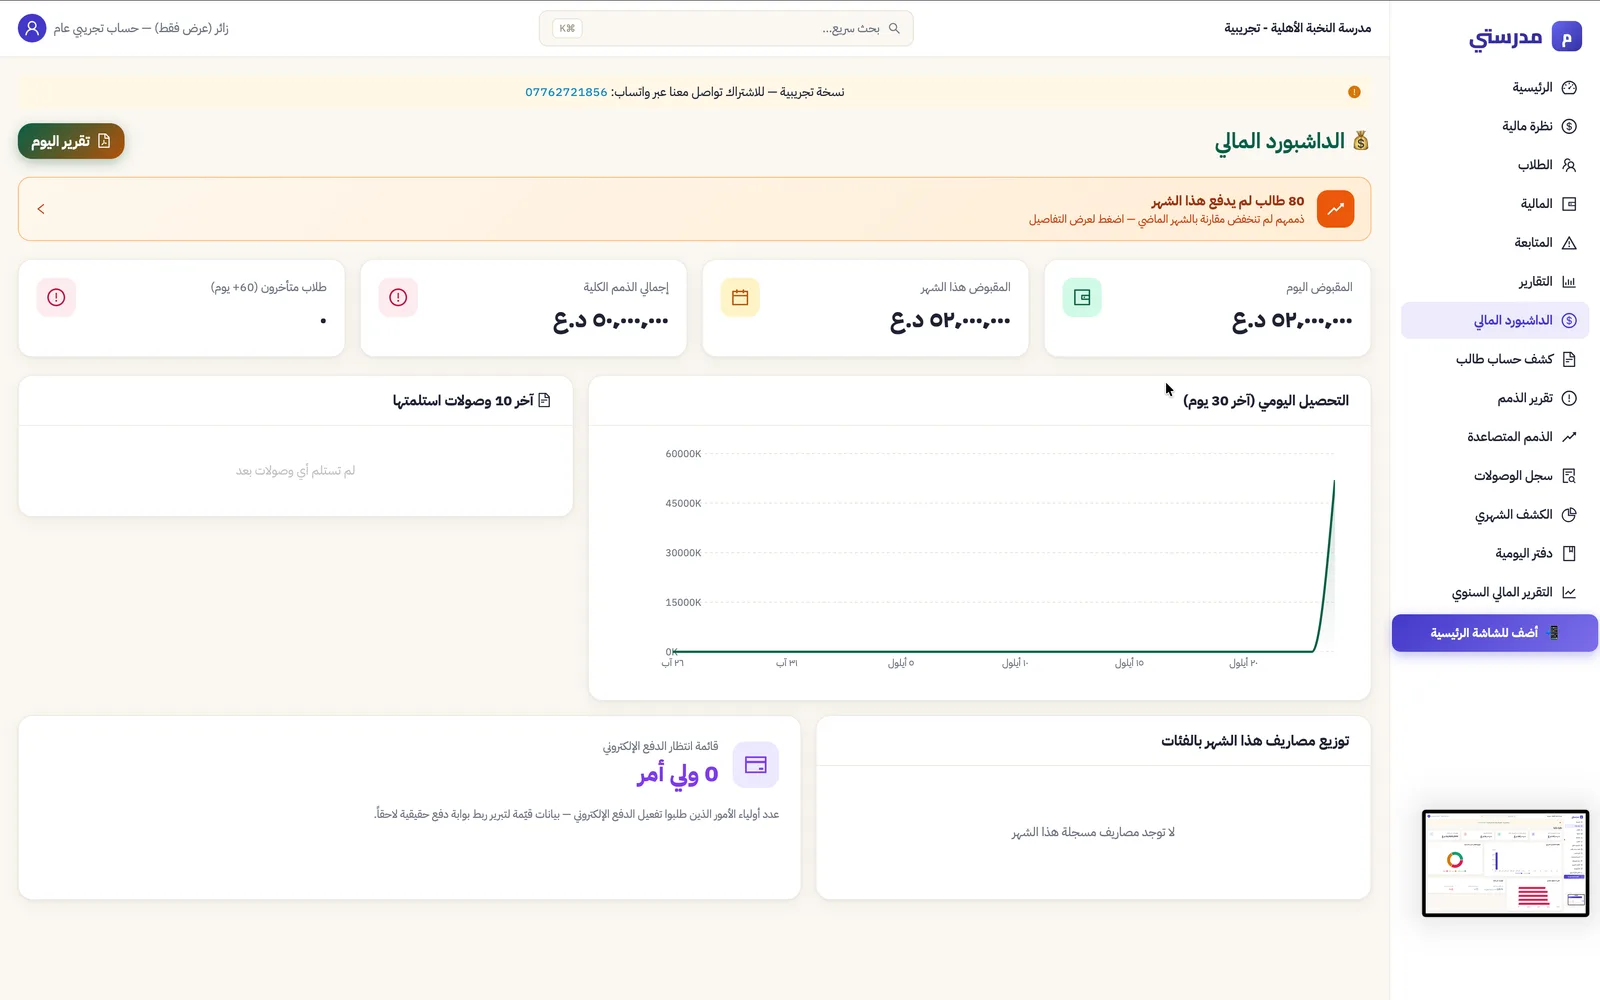This screenshot has width=1600, height=1000.
Task: Click the daily collection chart line peak
Action: coord(1334,482)
